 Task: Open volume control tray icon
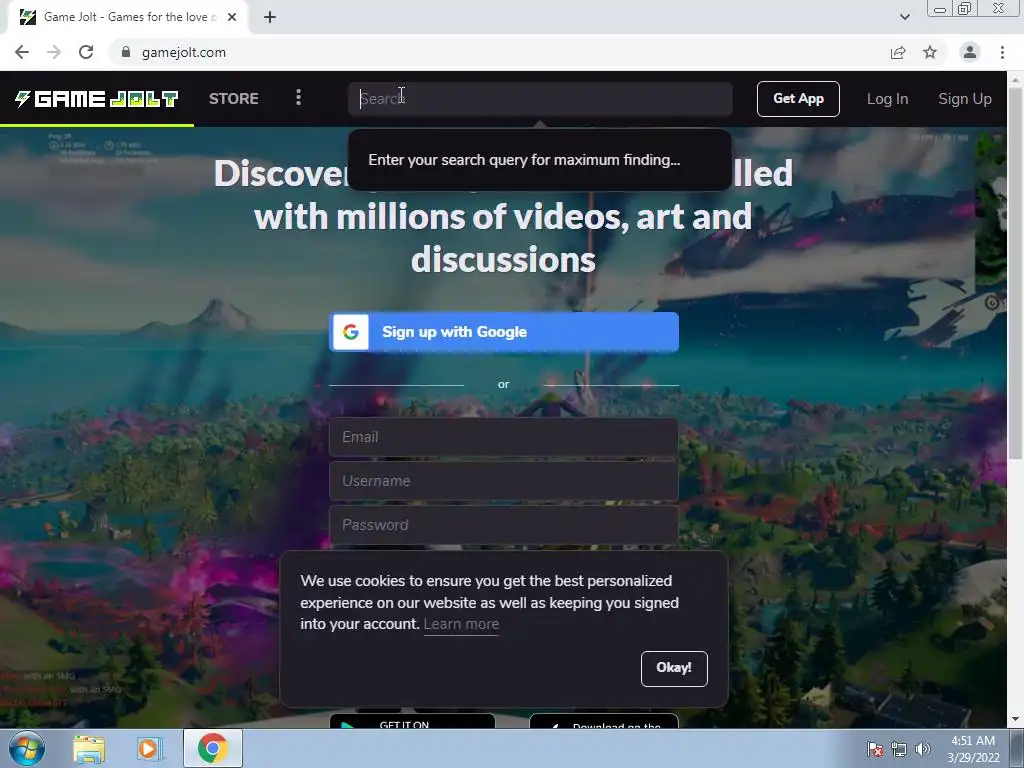(x=922, y=750)
